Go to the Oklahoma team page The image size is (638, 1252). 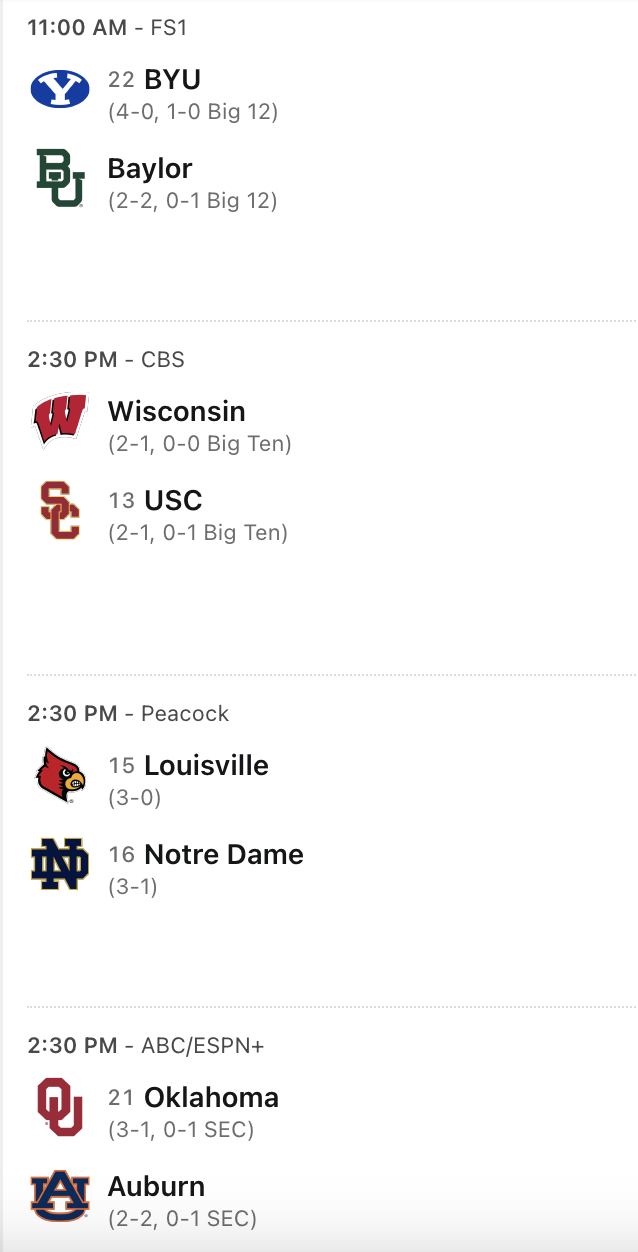pos(211,1098)
